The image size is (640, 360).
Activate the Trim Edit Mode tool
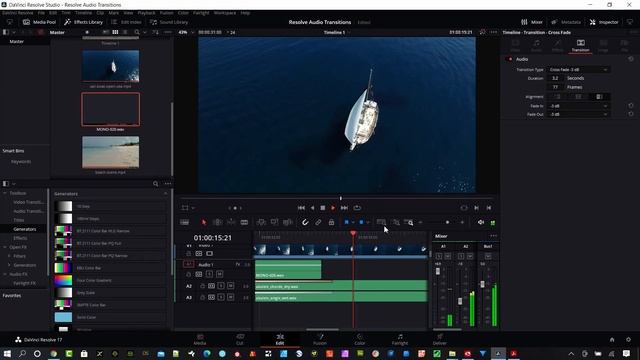pos(218,222)
